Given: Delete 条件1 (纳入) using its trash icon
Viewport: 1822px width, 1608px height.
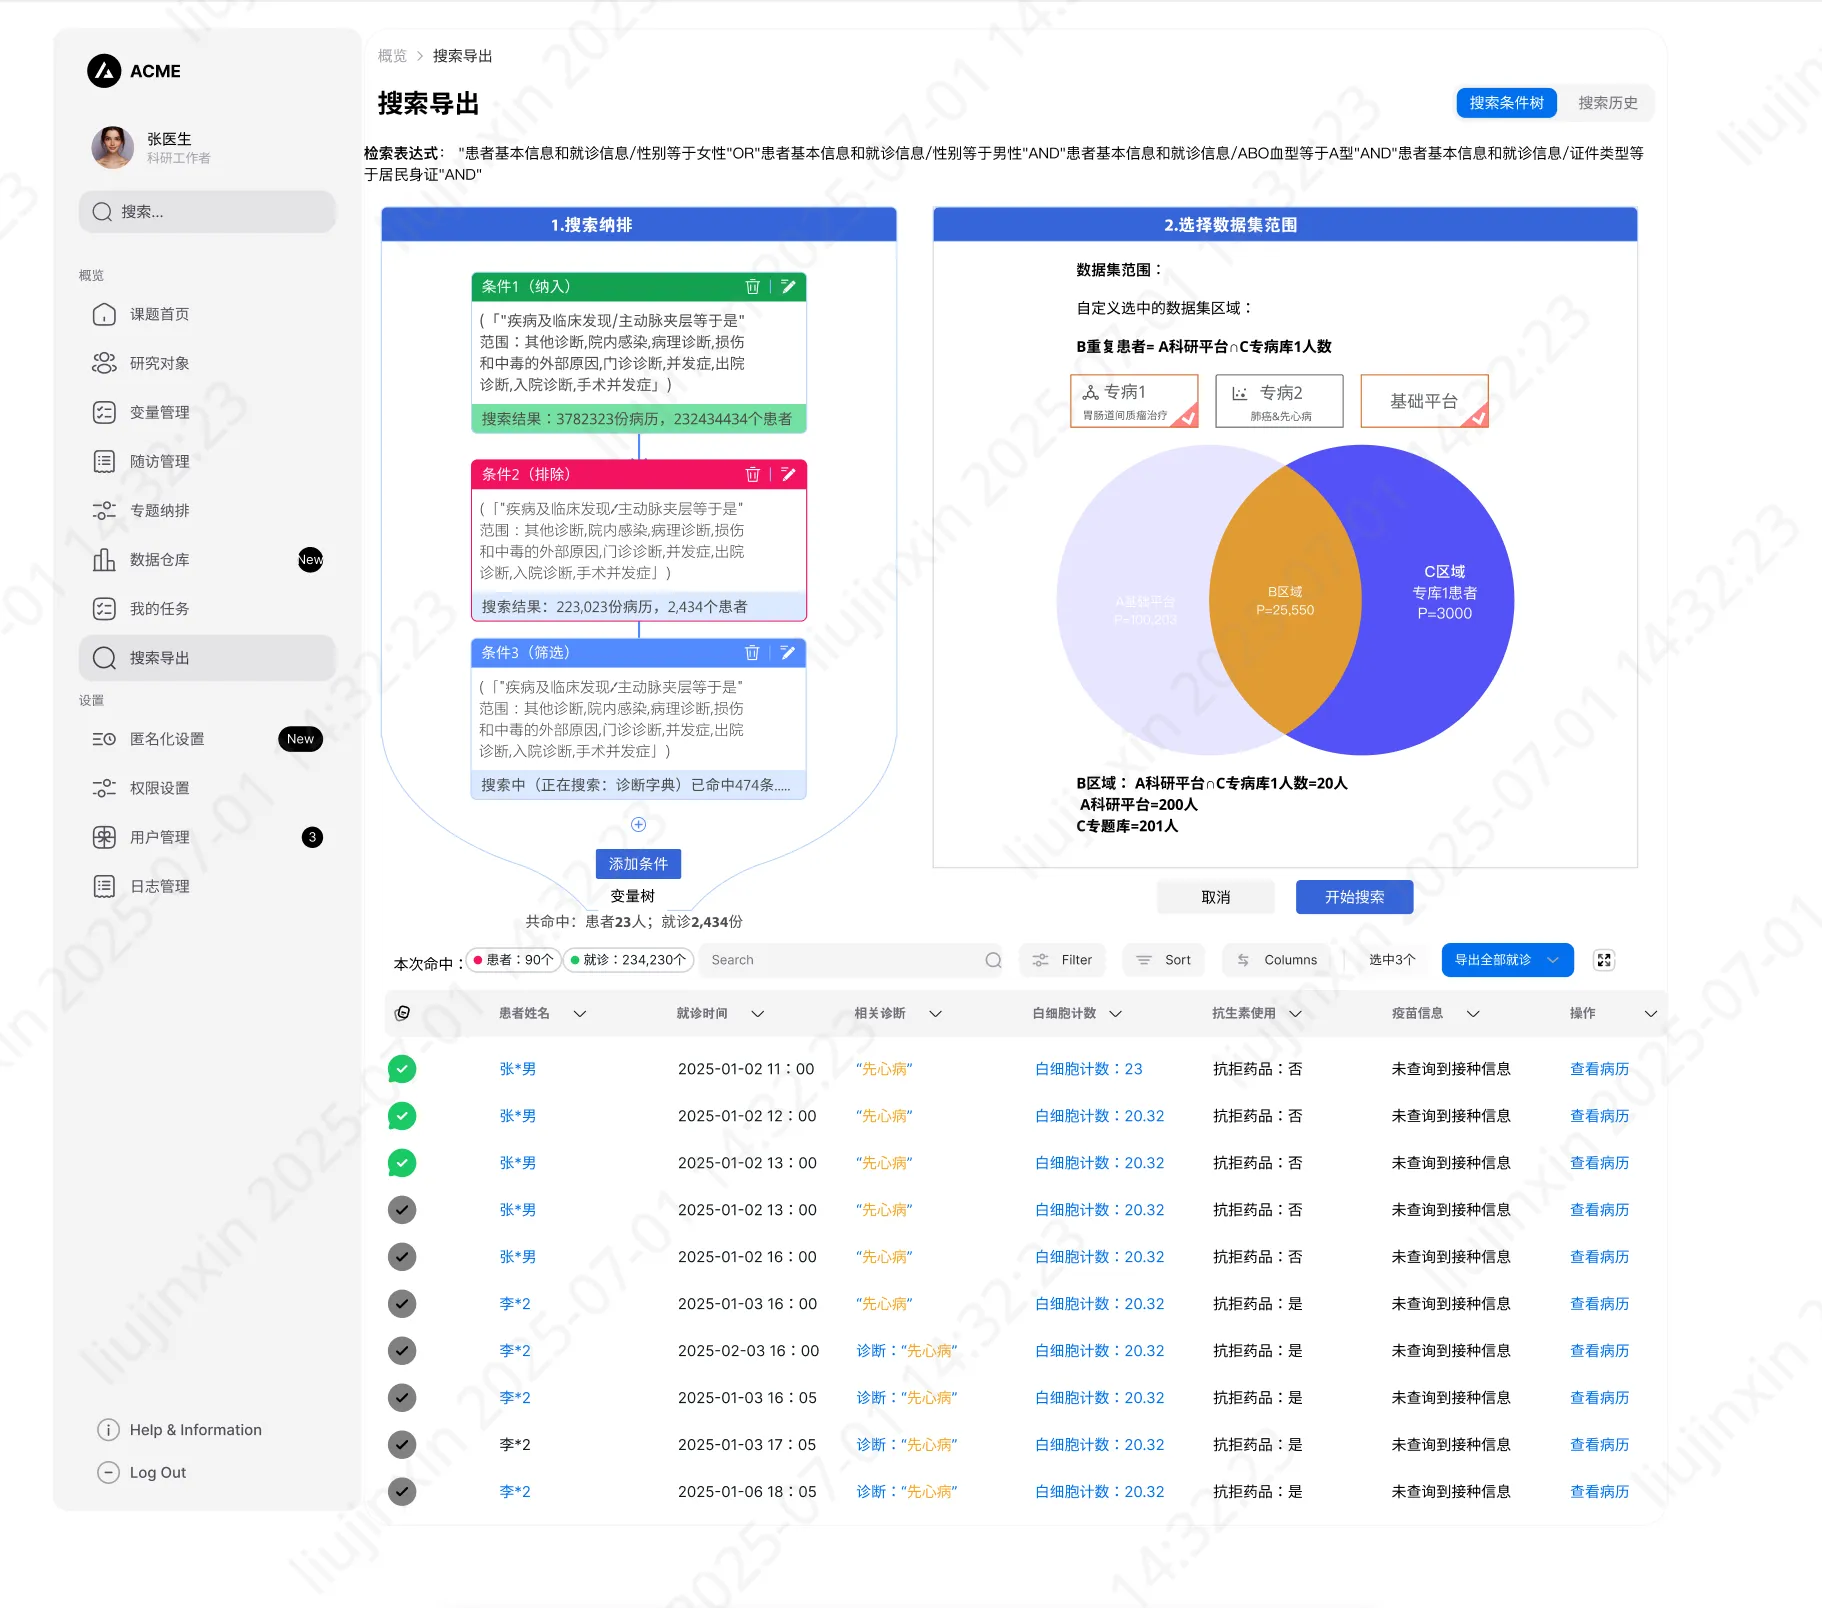Looking at the screenshot, I should tap(753, 286).
